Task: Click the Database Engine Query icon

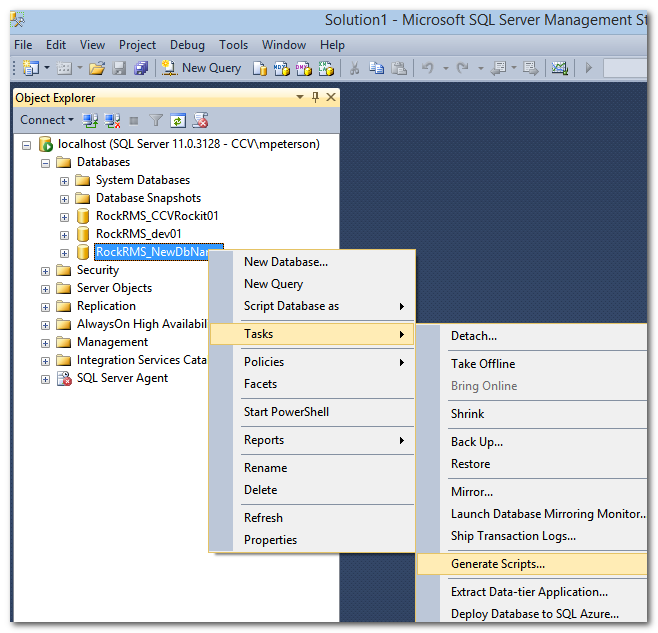Action: click(x=260, y=68)
